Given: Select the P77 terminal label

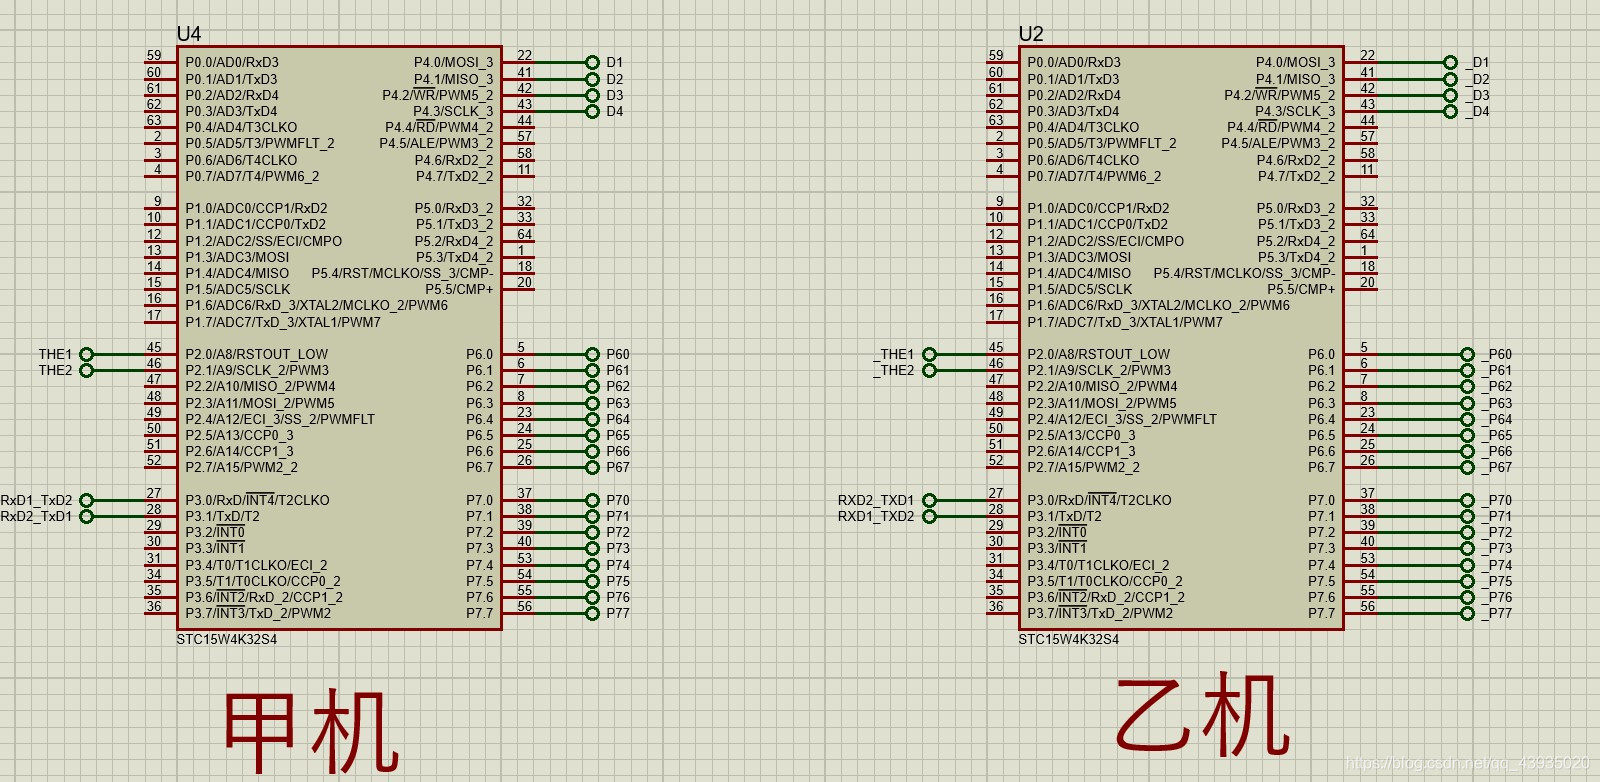Looking at the screenshot, I should pos(618,613).
